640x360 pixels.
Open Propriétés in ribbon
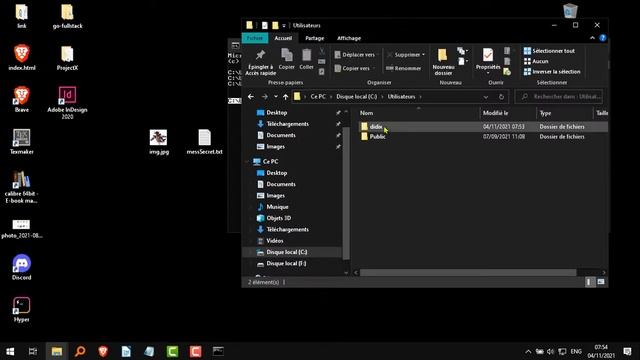tap(488, 60)
